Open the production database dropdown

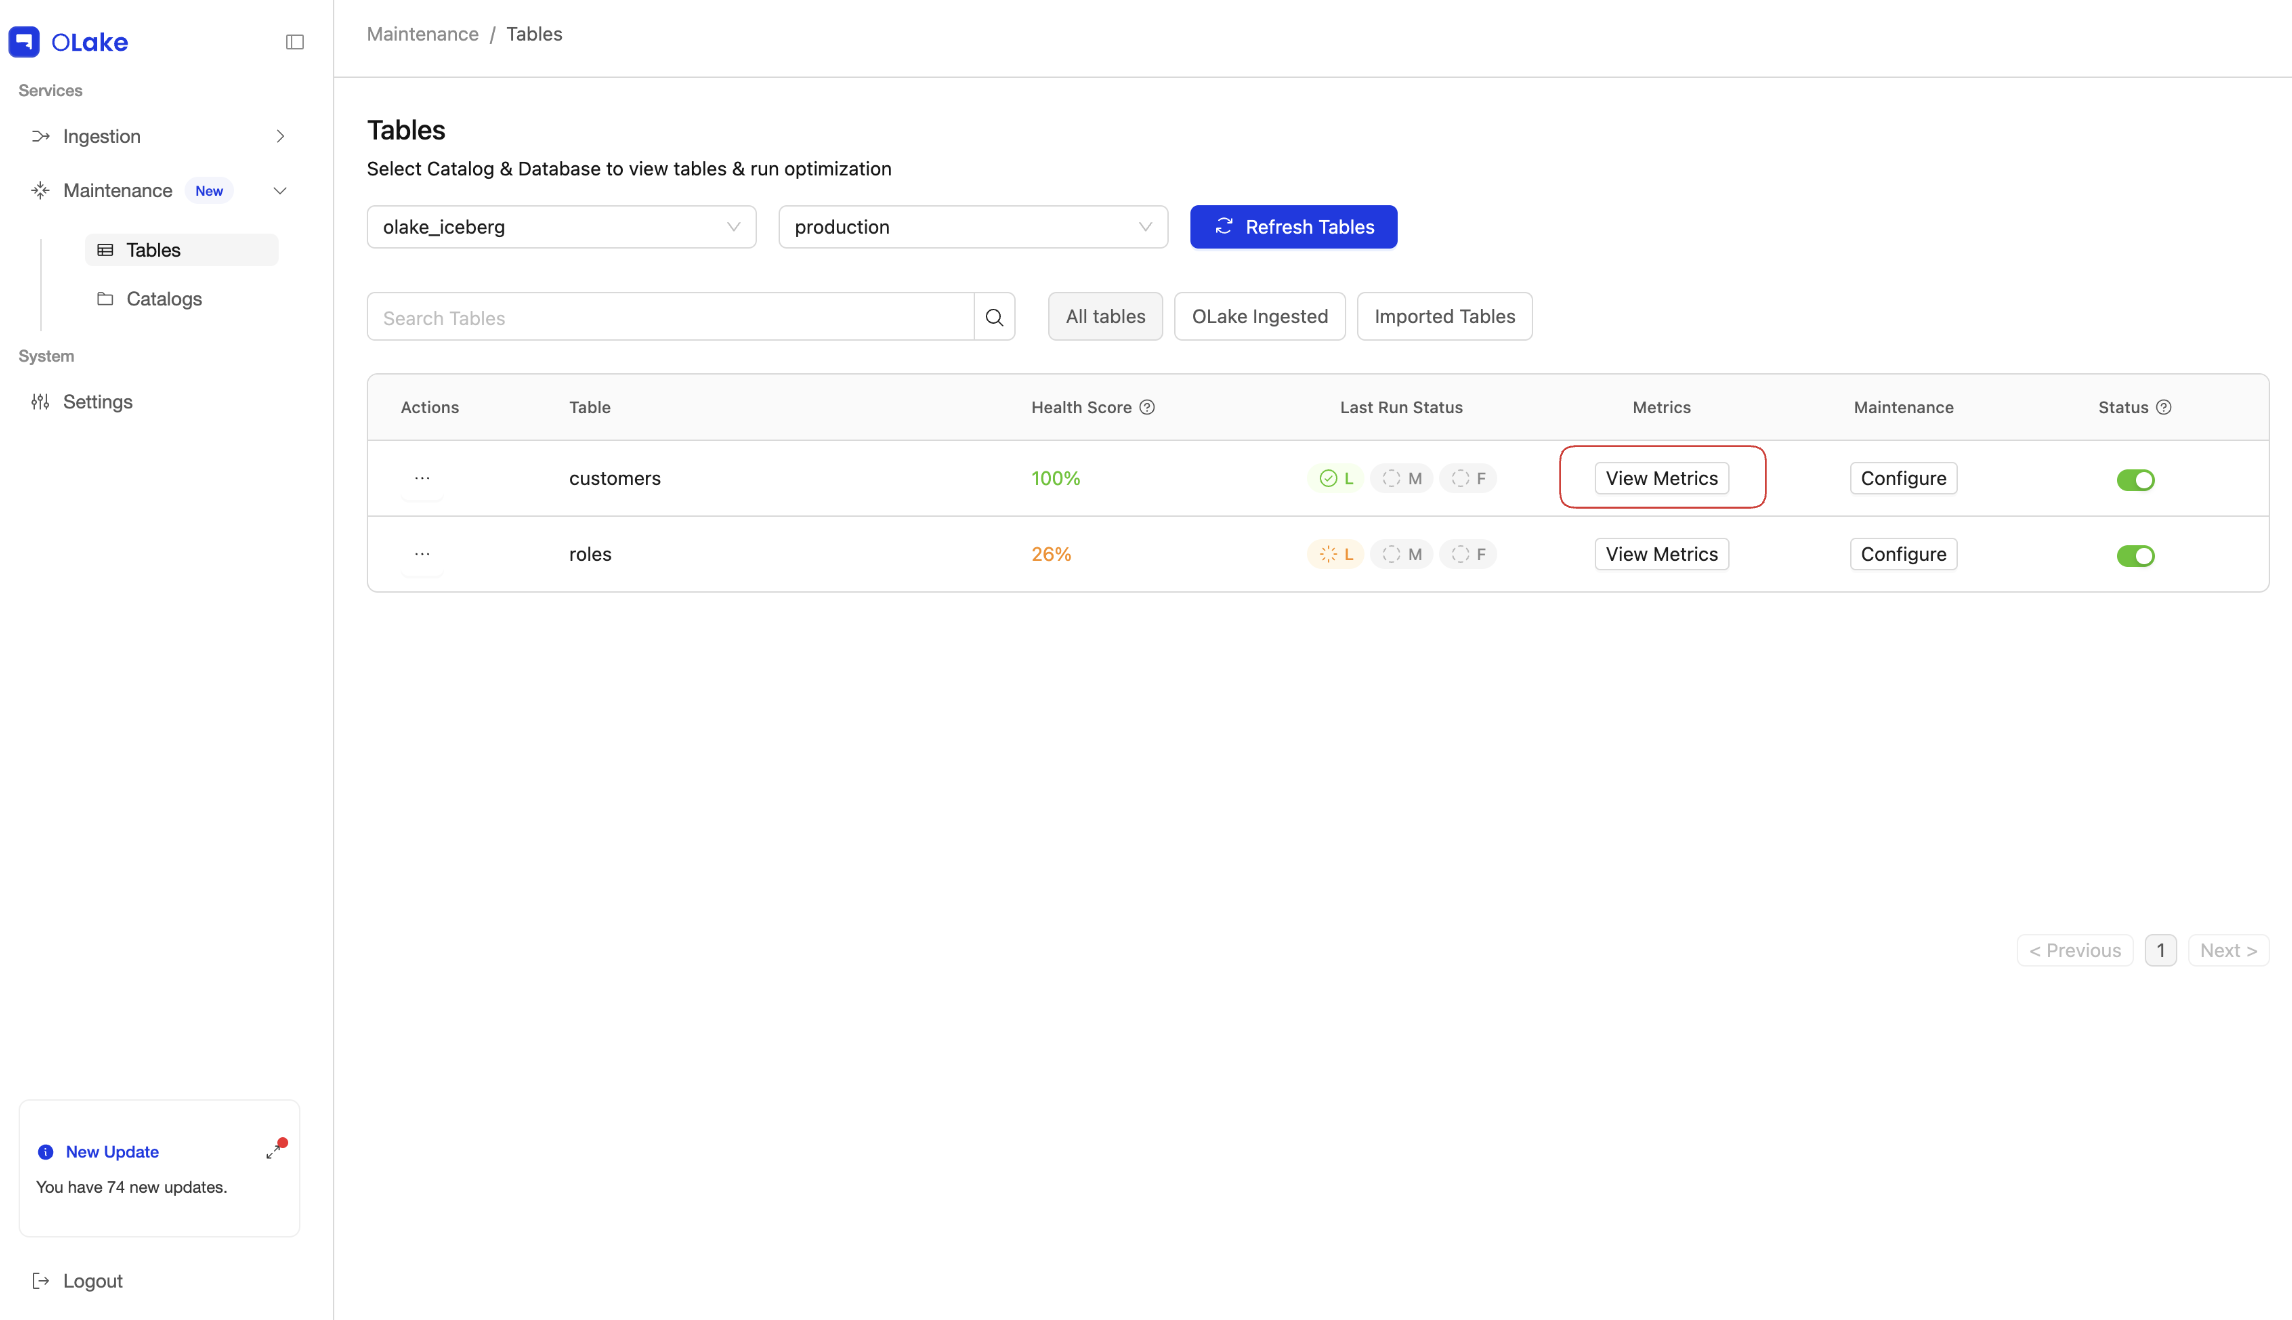point(972,227)
